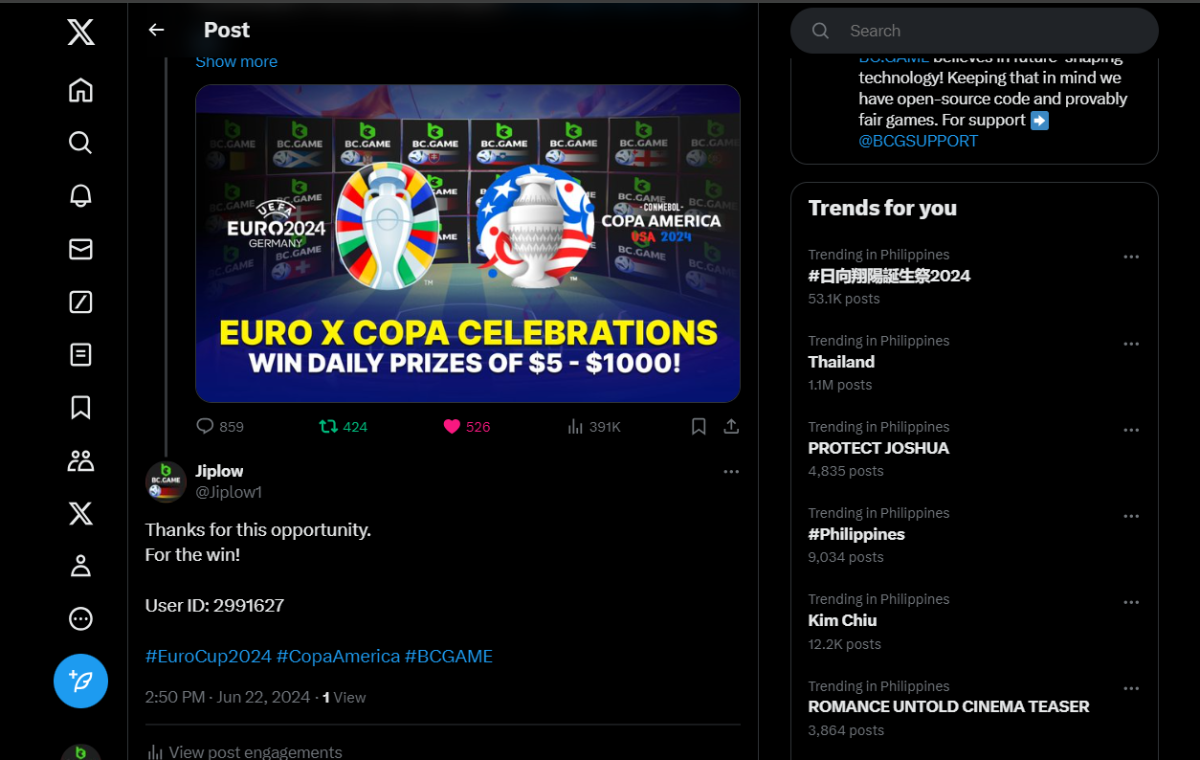Open more options for Thailand trend
1200x760 pixels.
(1131, 344)
